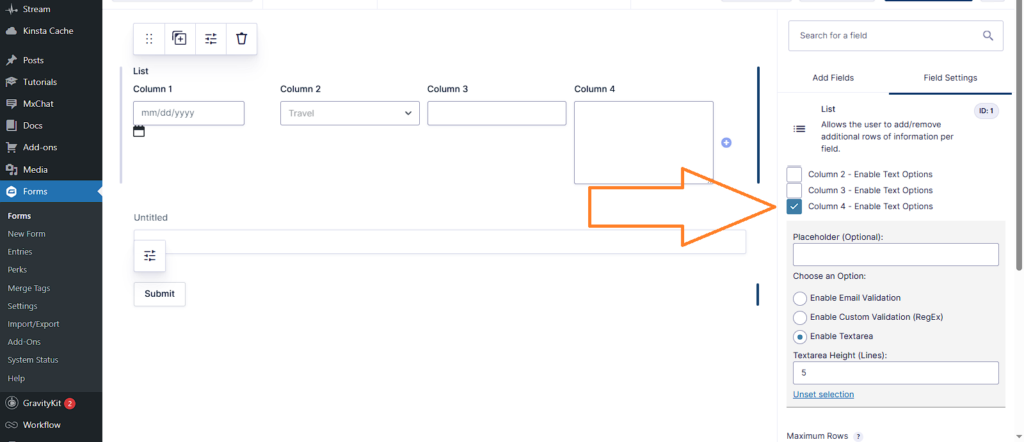Select Enable Textarea radio button
Viewport: 1024px width, 442px height.
click(800, 337)
